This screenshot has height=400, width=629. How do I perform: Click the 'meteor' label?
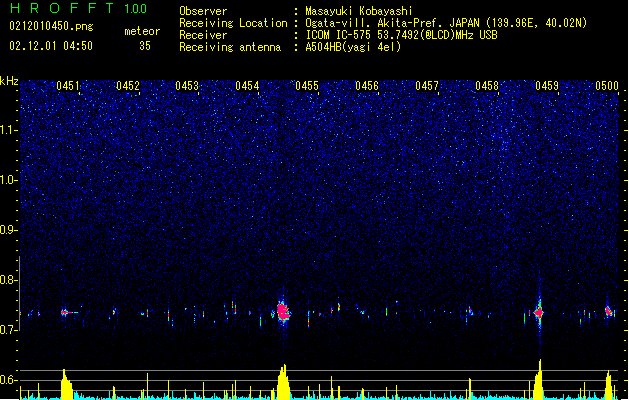[x=142, y=31]
